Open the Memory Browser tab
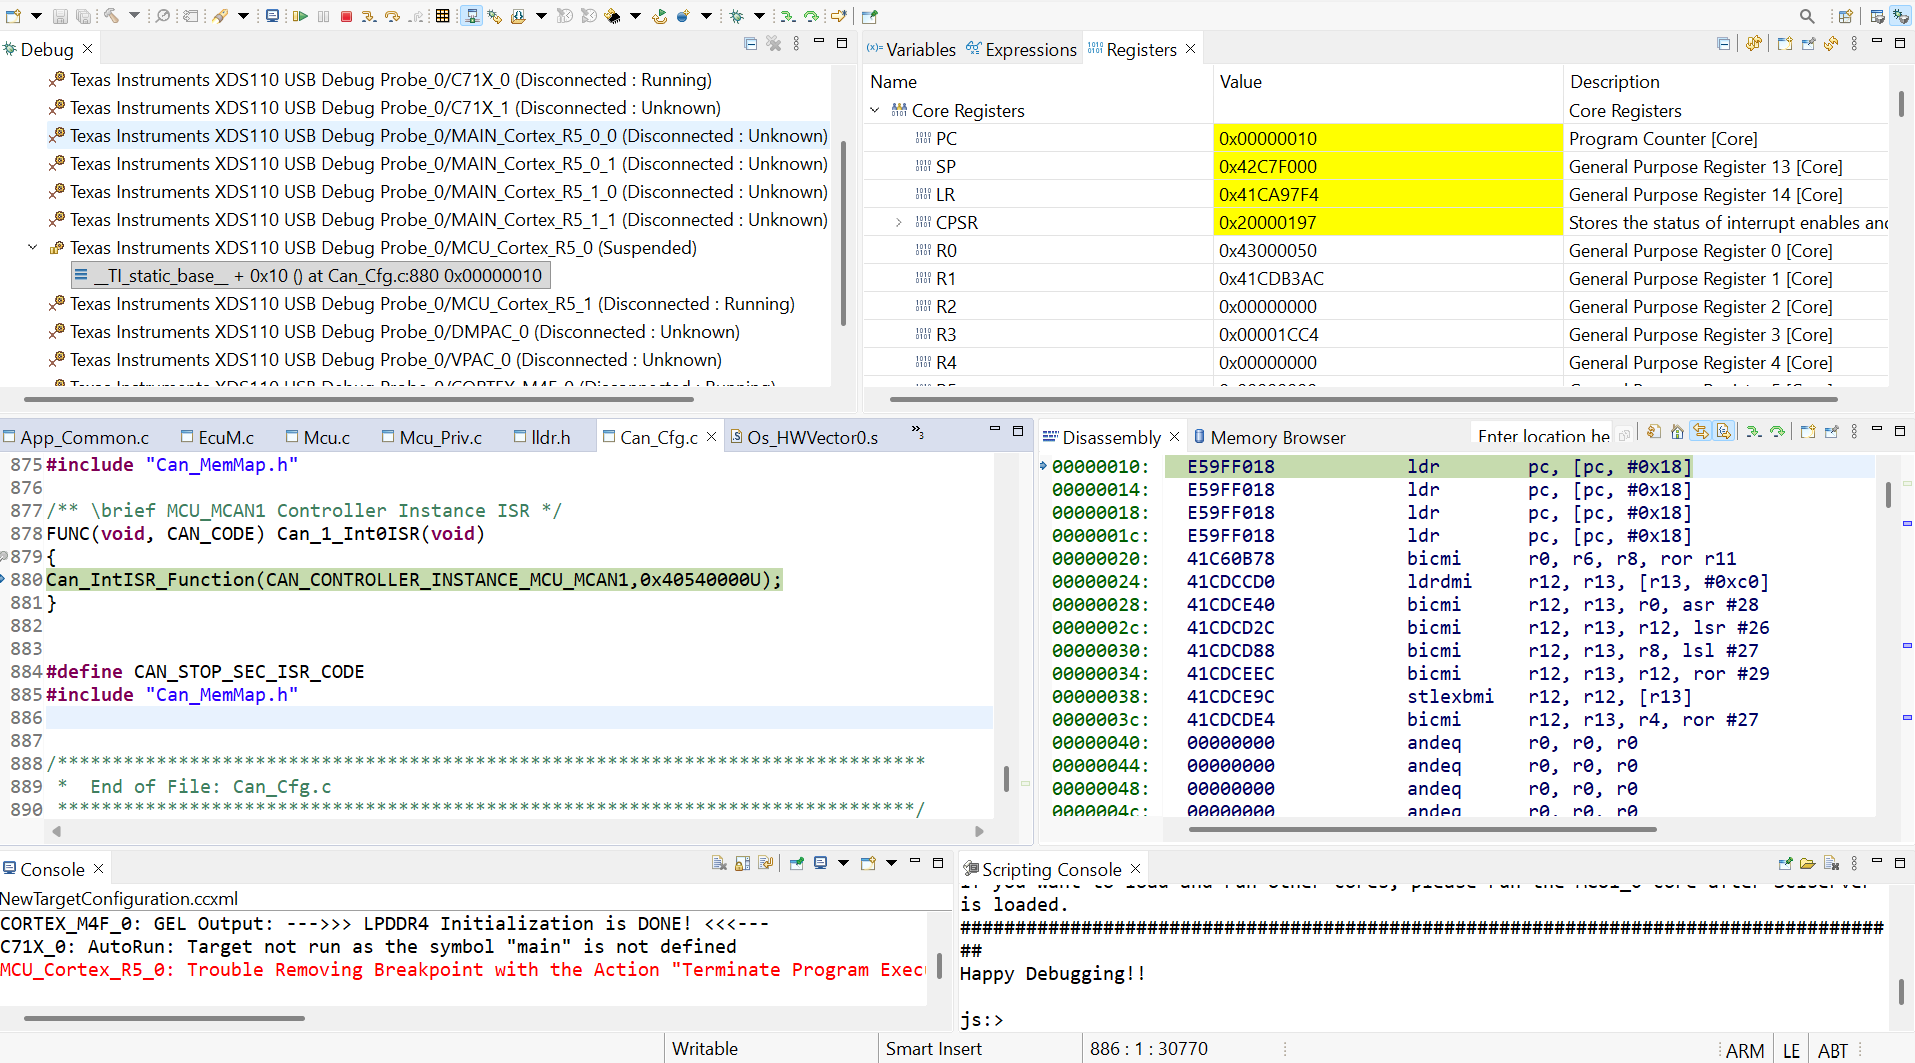The height and width of the screenshot is (1063, 1915). [1269, 437]
